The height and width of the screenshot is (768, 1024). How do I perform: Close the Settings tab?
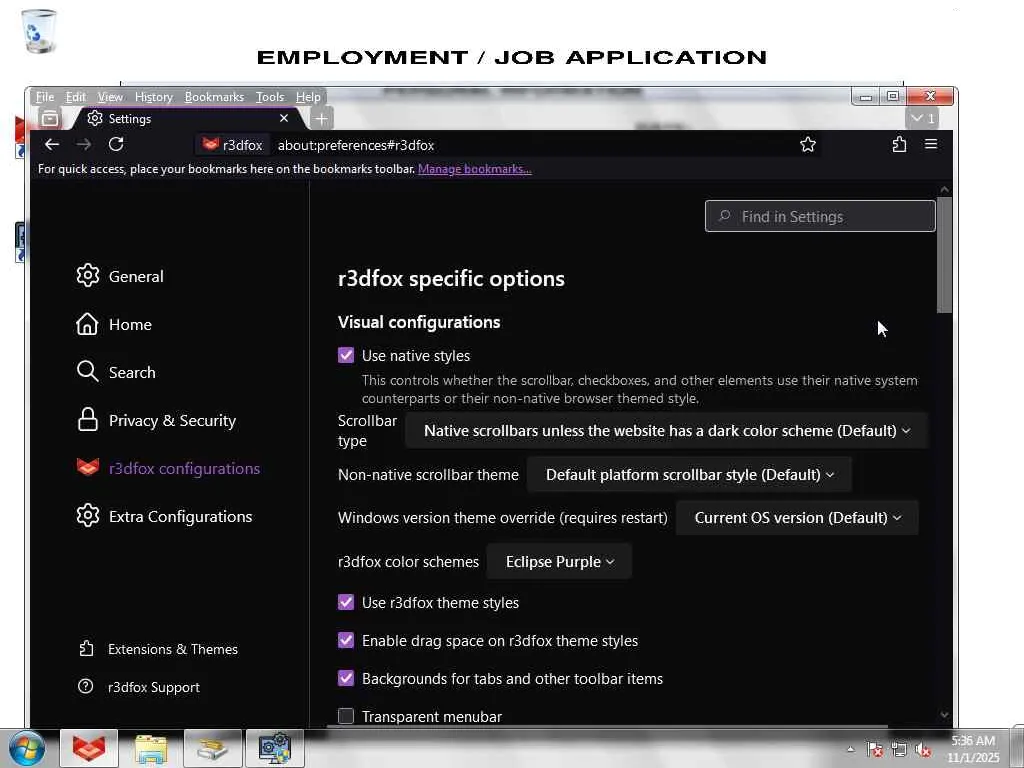pyautogui.click(x=283, y=118)
